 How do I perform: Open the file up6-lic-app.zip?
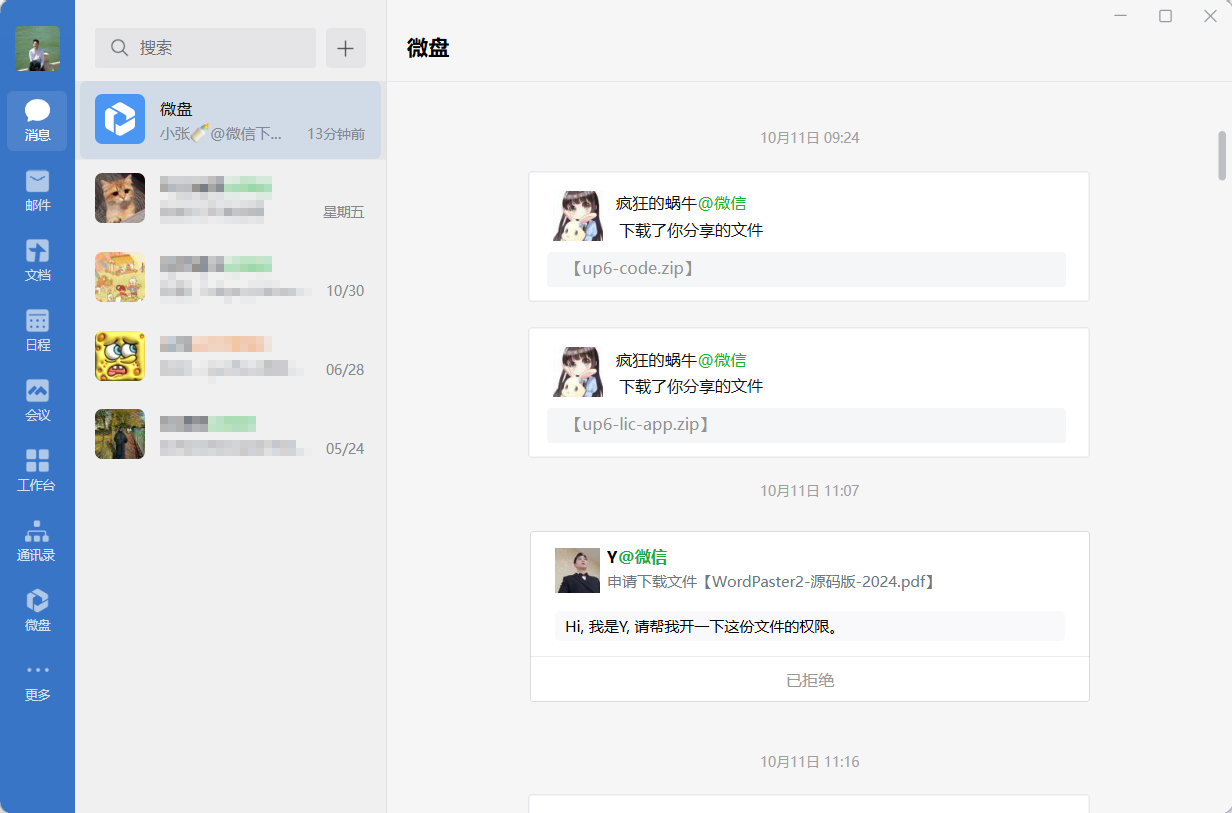click(x=806, y=425)
